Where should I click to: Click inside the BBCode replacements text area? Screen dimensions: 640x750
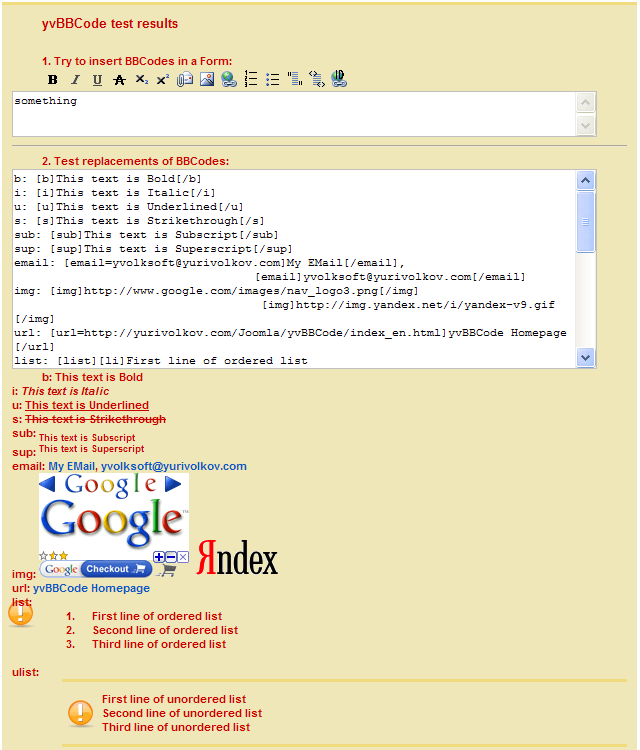point(294,269)
